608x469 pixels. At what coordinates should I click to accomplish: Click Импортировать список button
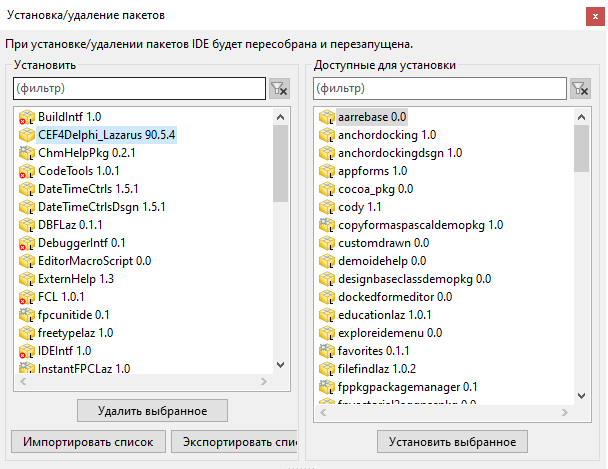click(88, 442)
